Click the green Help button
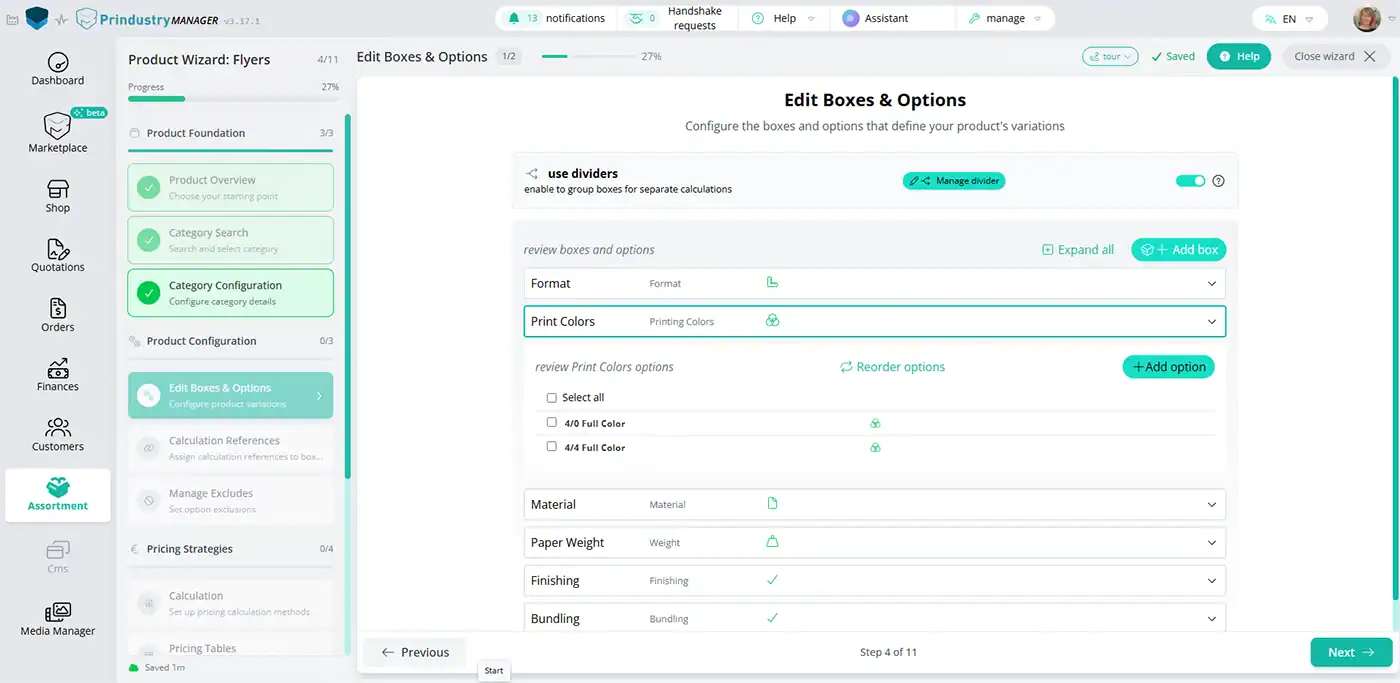The height and width of the screenshot is (683, 1400). (x=1238, y=57)
